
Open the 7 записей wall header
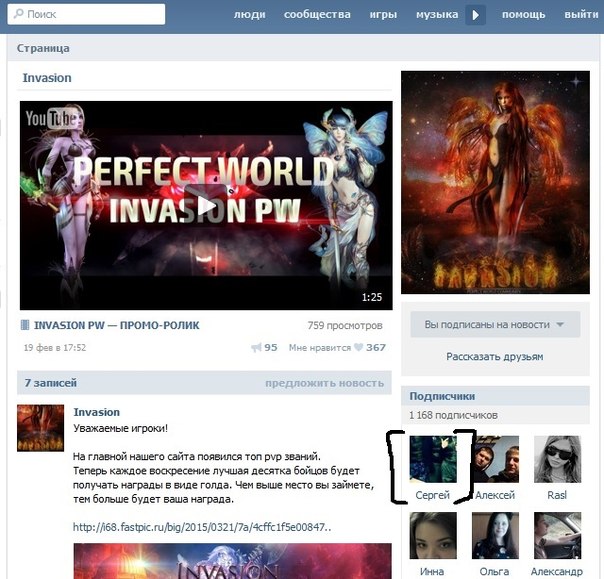(50, 383)
